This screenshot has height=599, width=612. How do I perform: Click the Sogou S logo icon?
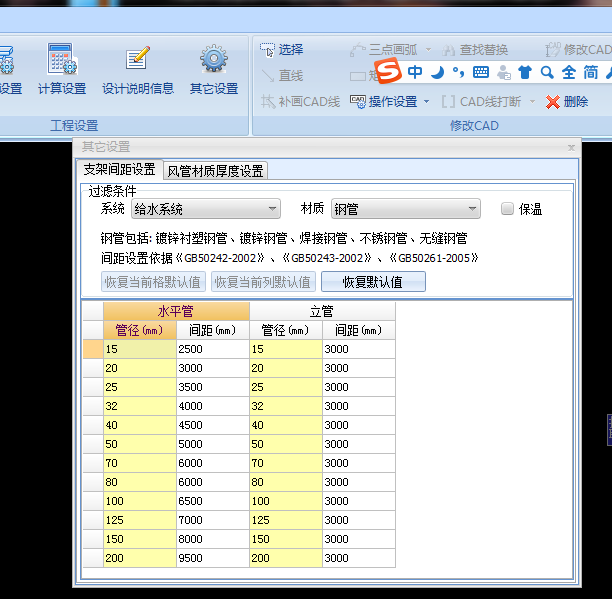coord(387,71)
